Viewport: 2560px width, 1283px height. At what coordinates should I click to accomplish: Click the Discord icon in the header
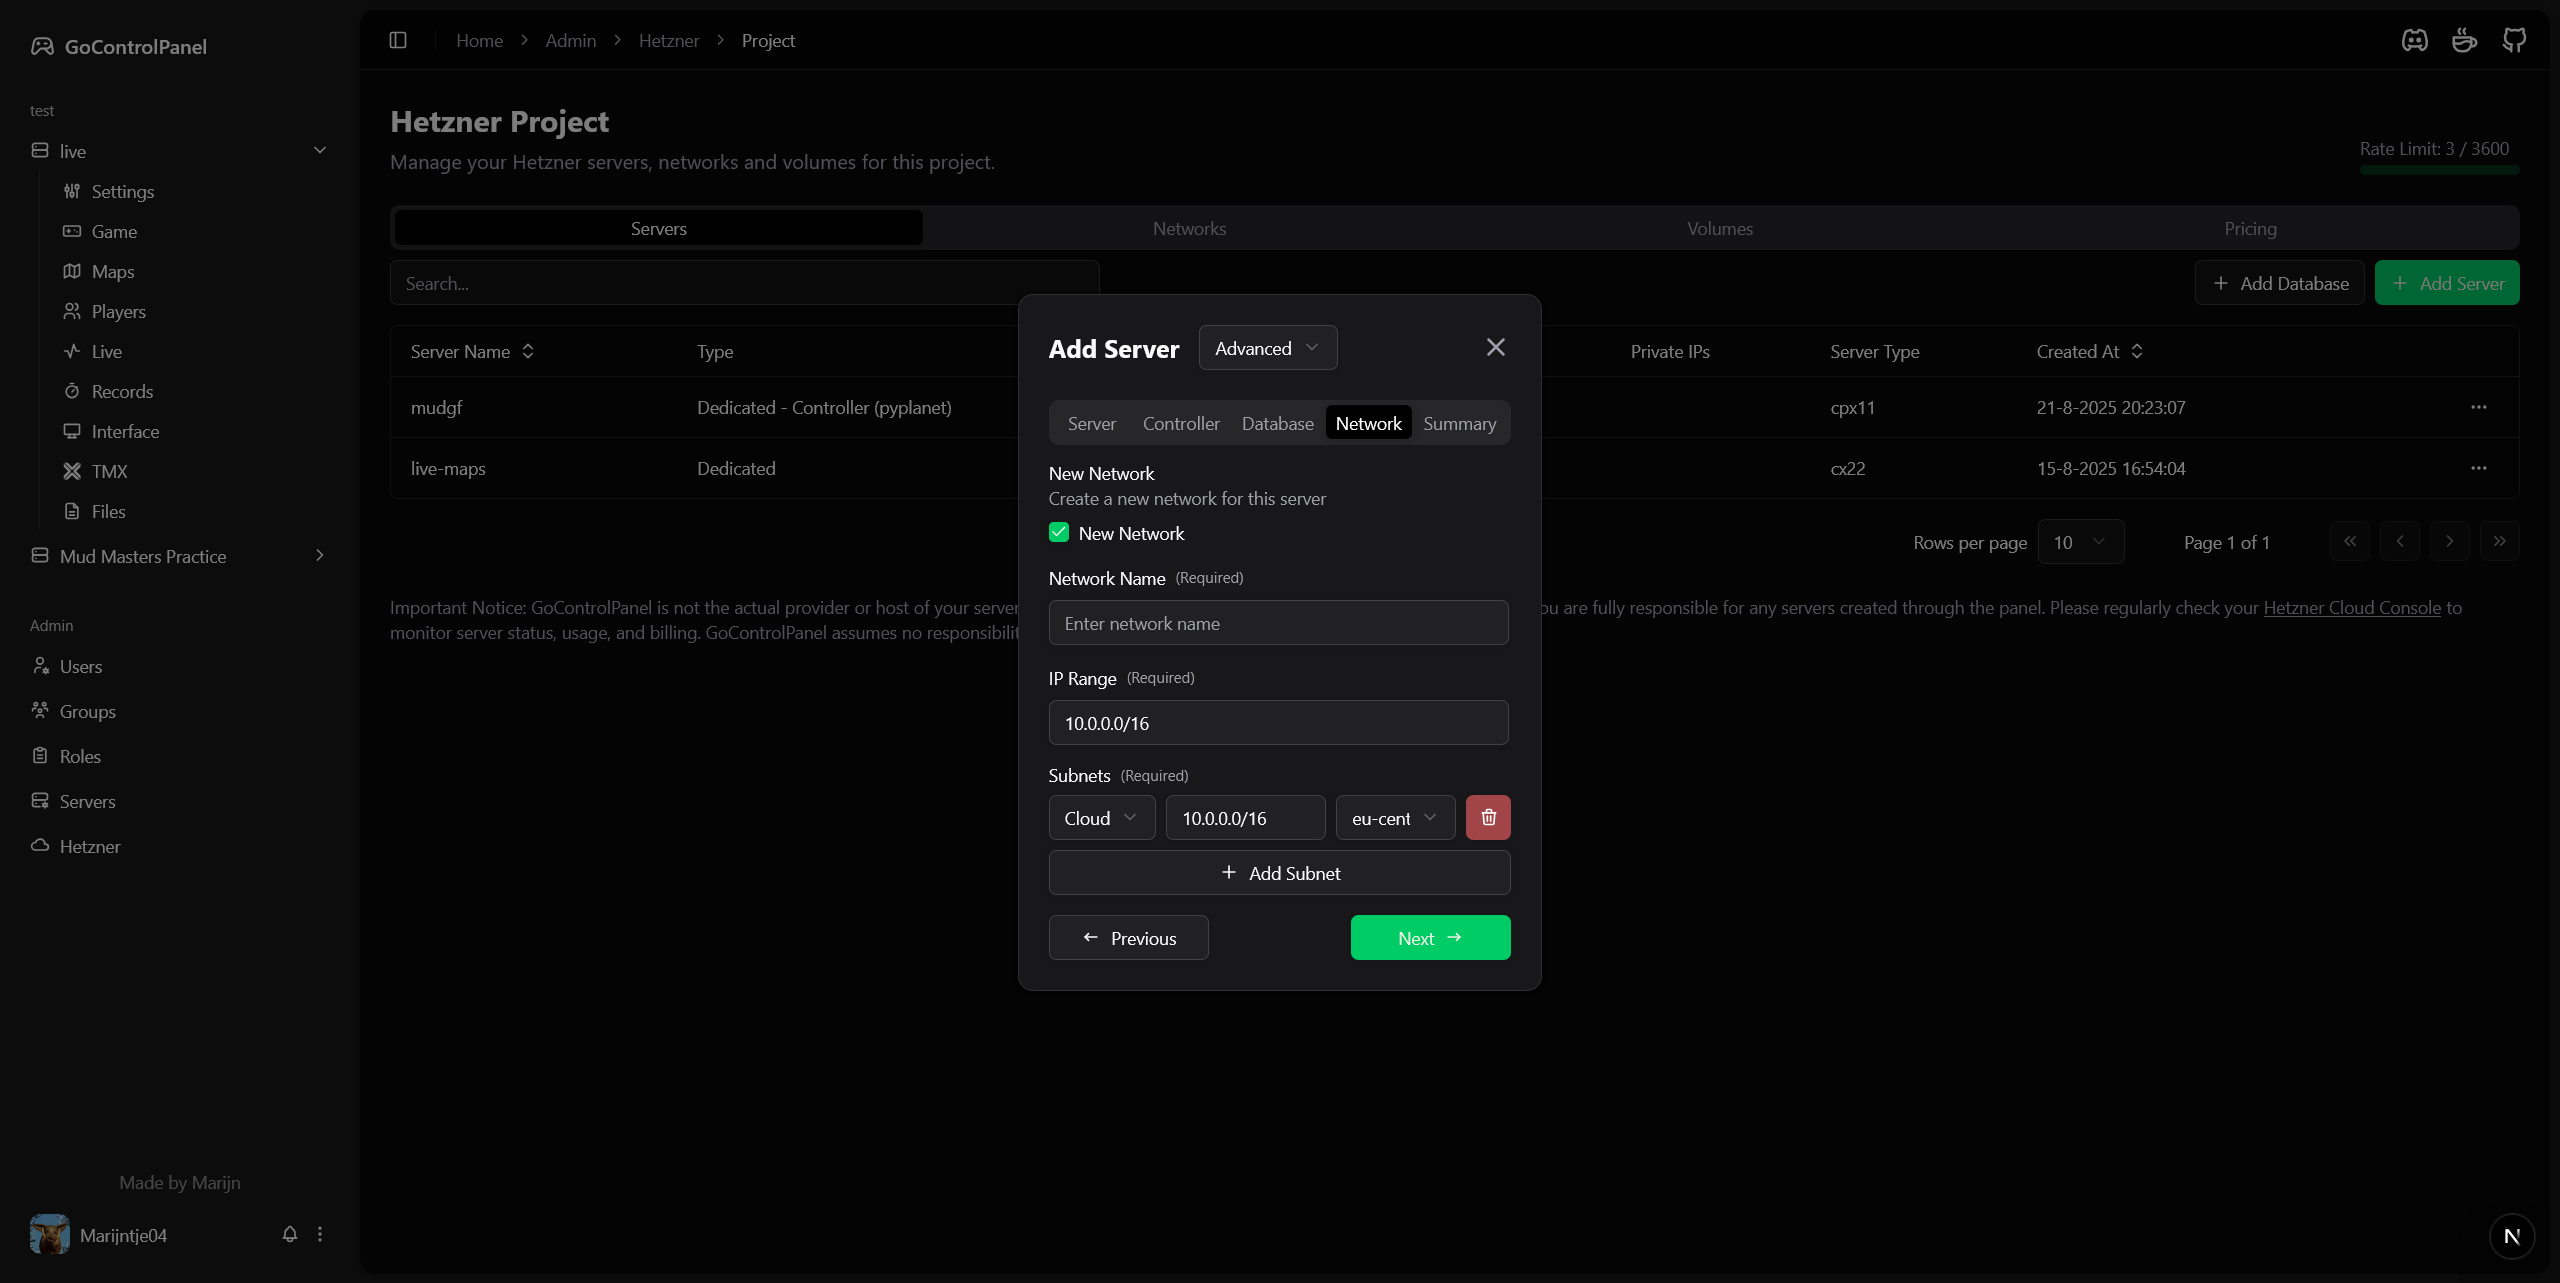click(x=2414, y=40)
